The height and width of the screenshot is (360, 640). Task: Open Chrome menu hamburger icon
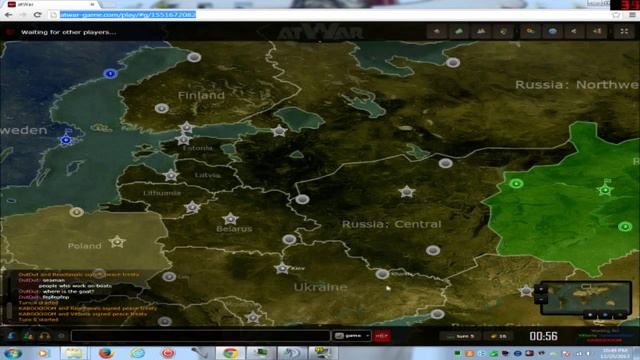point(632,15)
